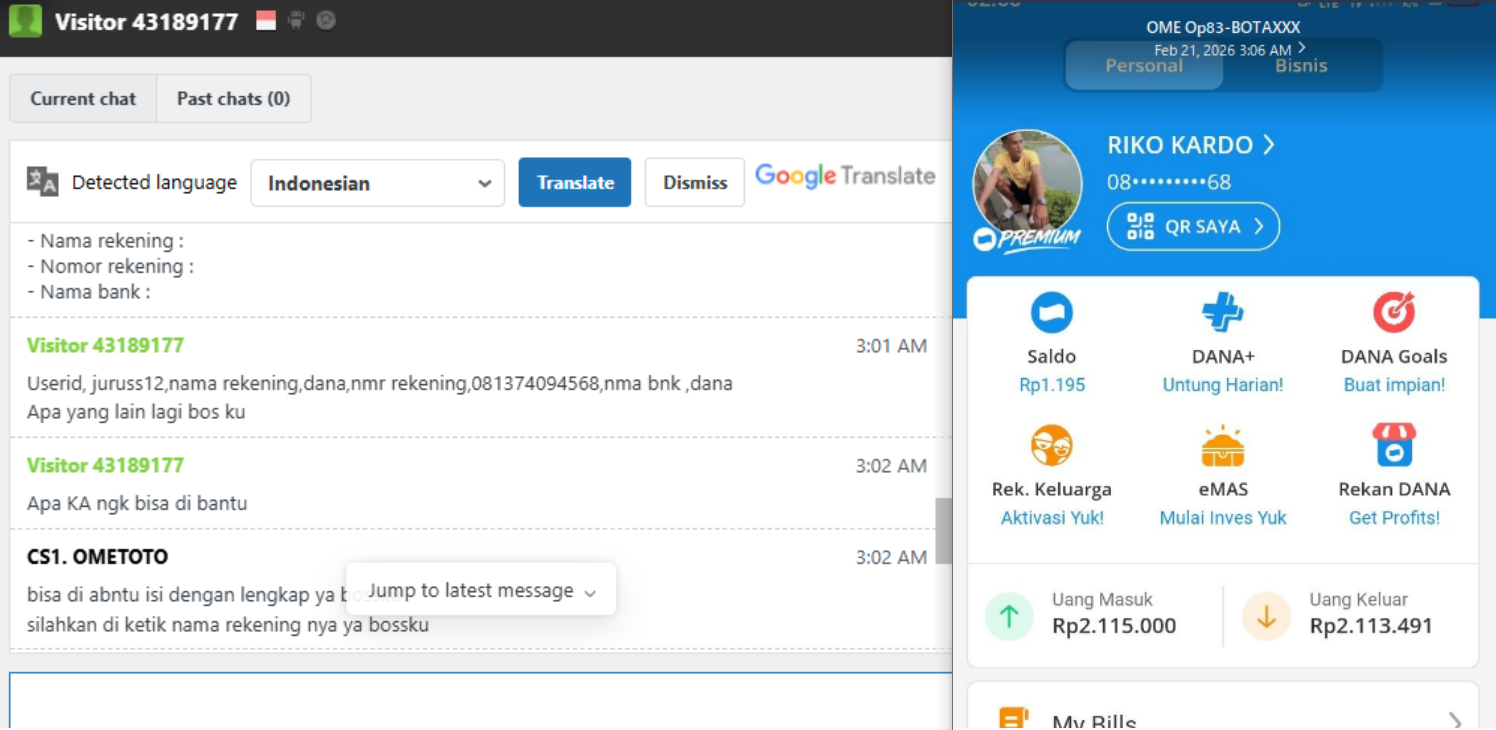Click the QR code icon in QR SAYA
Image resolution: width=1496 pixels, height=730 pixels.
1140,227
